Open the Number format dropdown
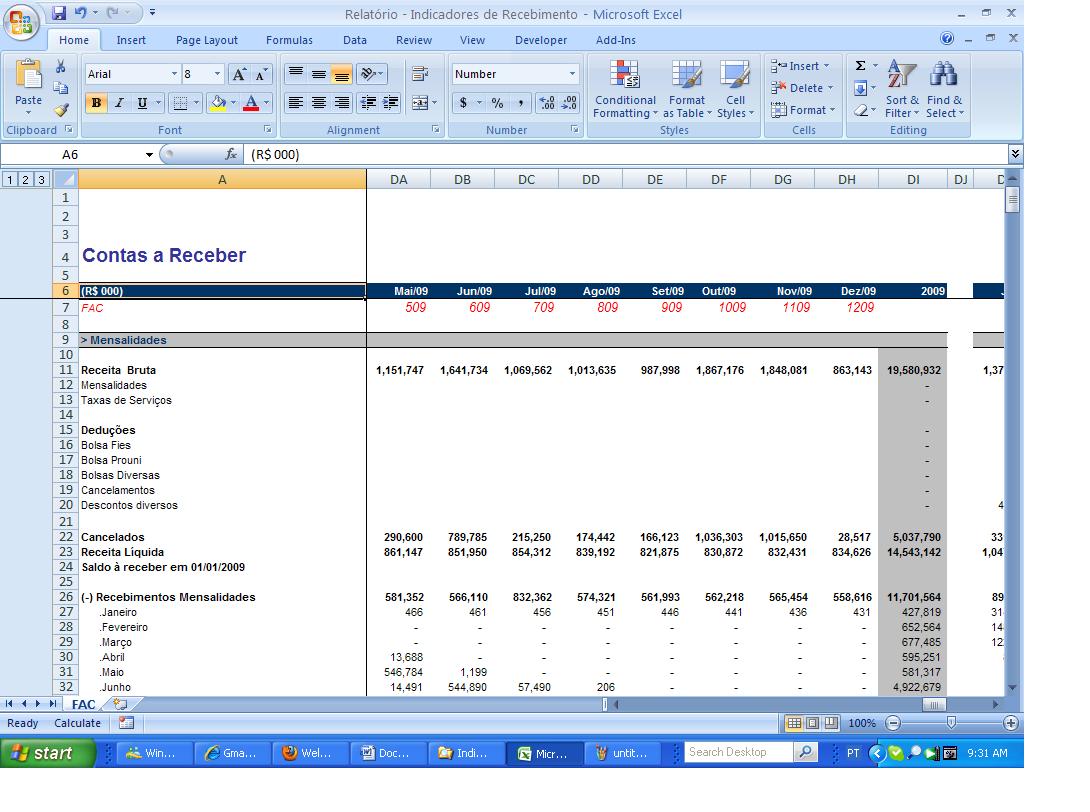This screenshot has width=1090, height=812. (x=573, y=73)
